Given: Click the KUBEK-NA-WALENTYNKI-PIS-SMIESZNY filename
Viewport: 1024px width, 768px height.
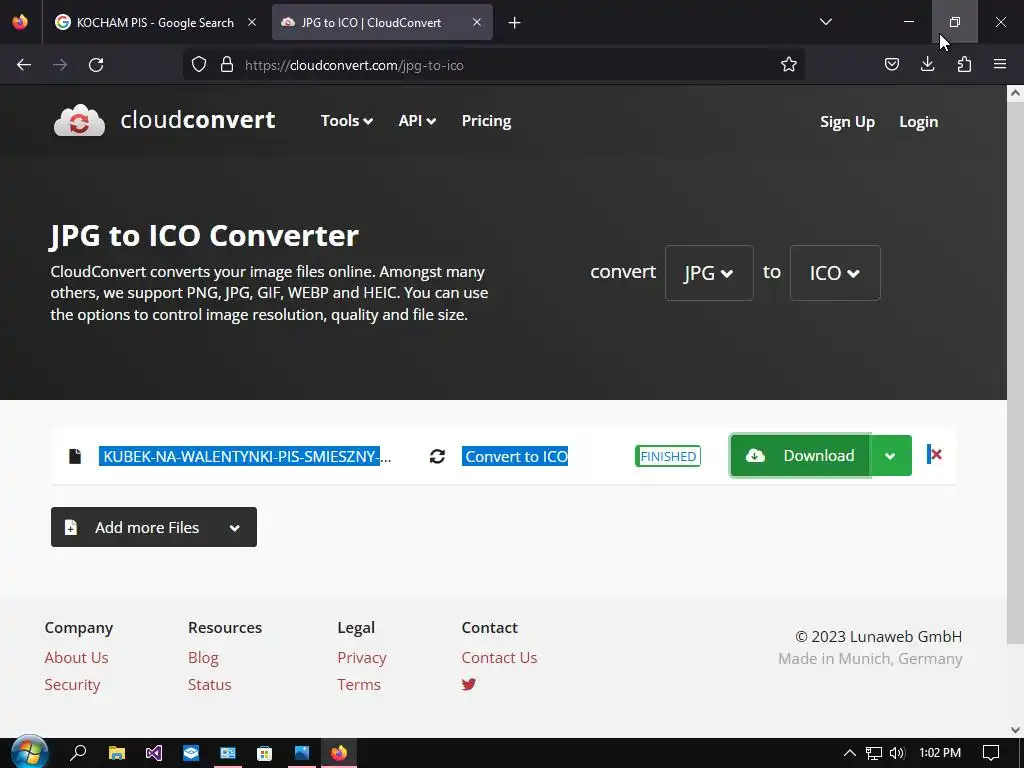Looking at the screenshot, I should point(245,456).
